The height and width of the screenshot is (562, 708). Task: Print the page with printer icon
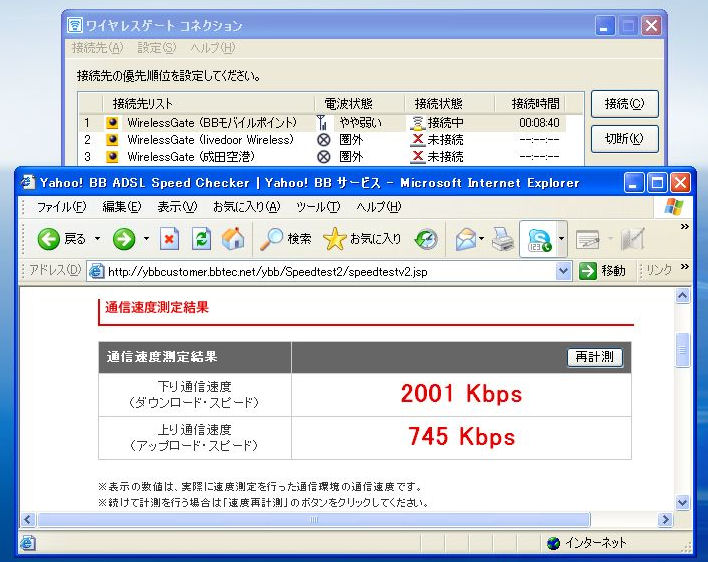pos(502,239)
